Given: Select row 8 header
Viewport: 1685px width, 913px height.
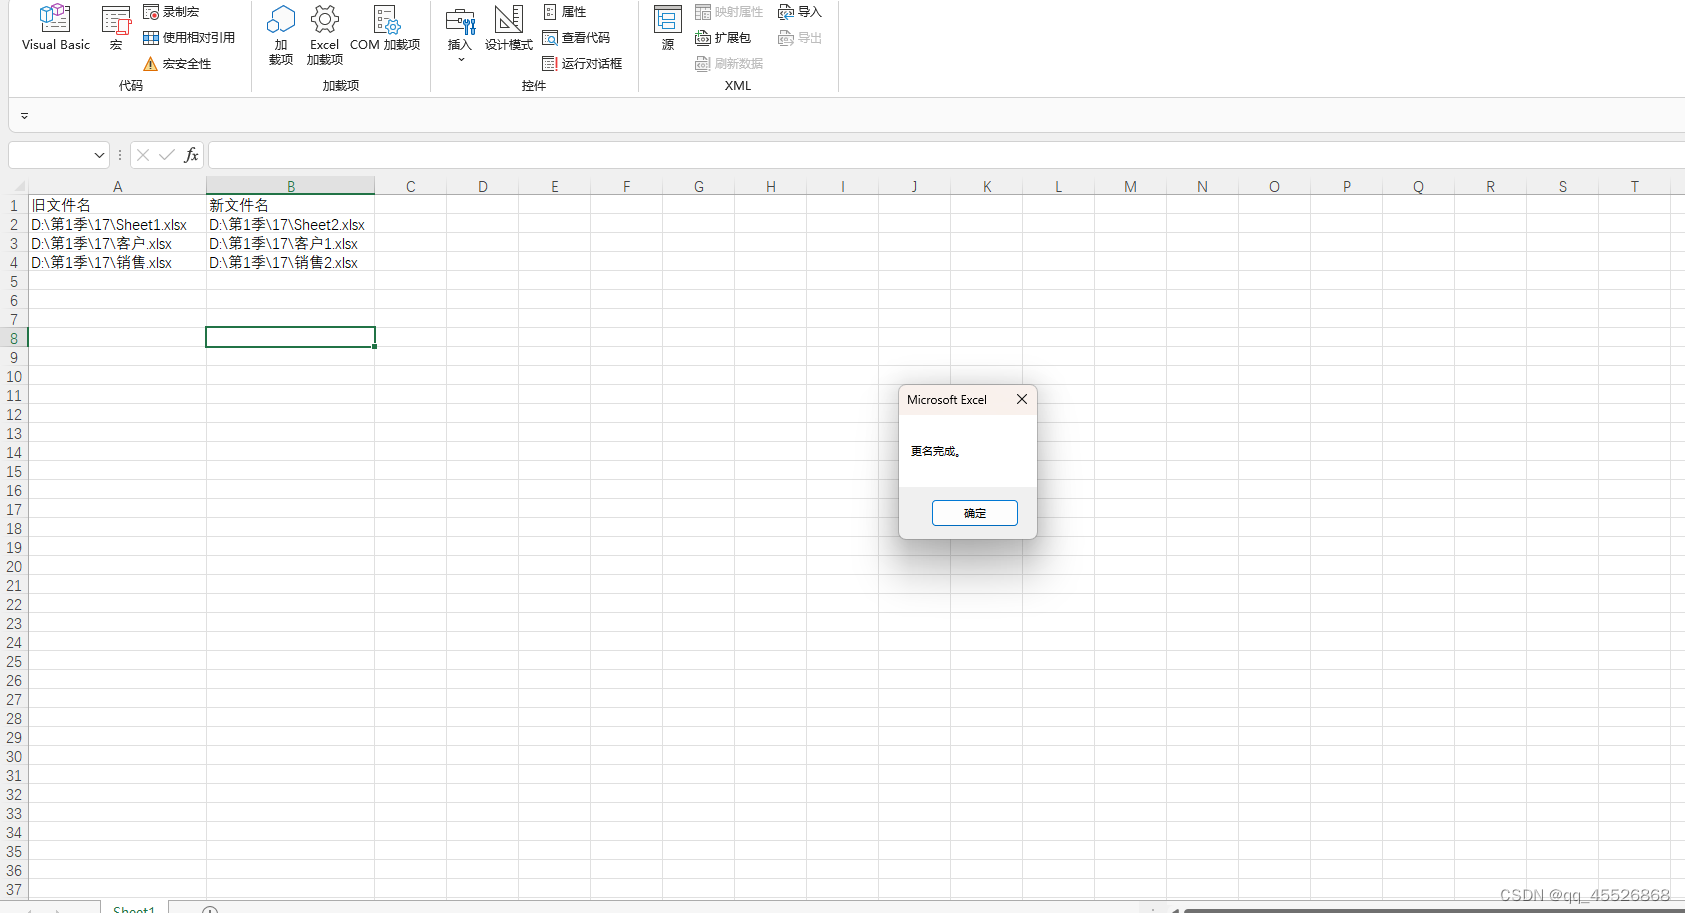Looking at the screenshot, I should click(14, 338).
